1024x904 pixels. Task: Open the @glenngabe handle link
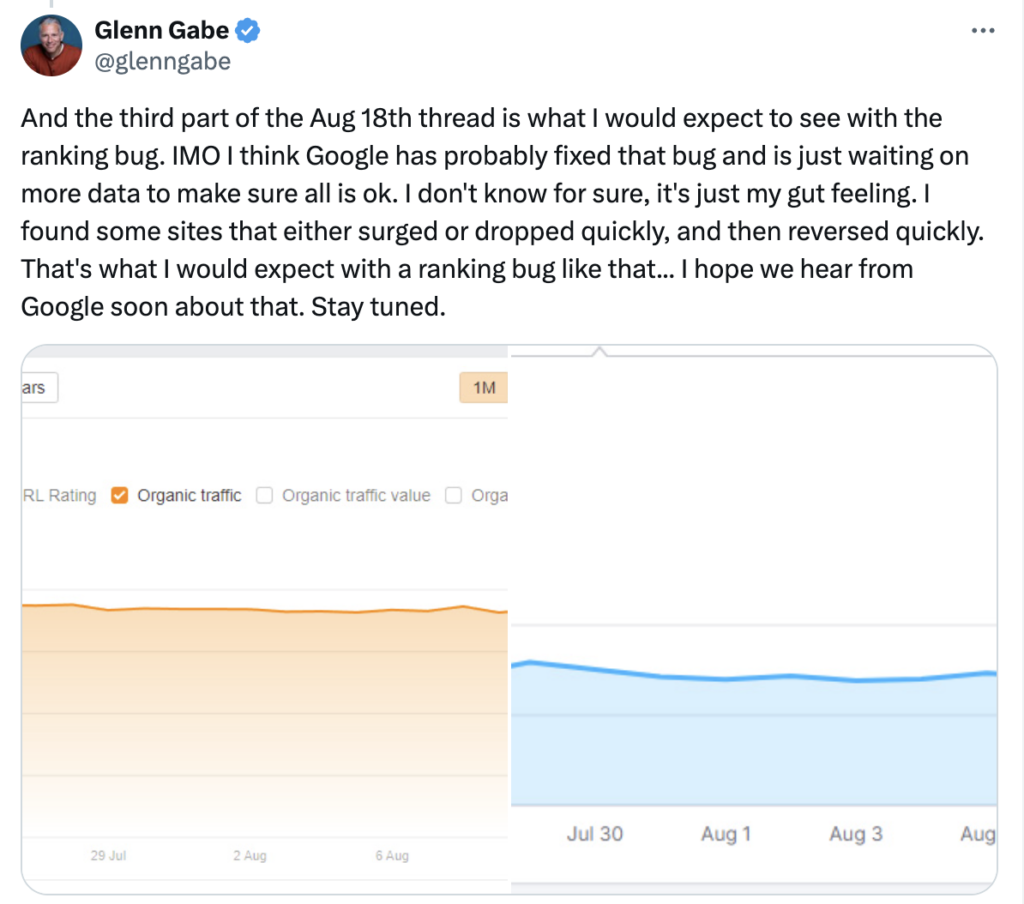point(162,61)
